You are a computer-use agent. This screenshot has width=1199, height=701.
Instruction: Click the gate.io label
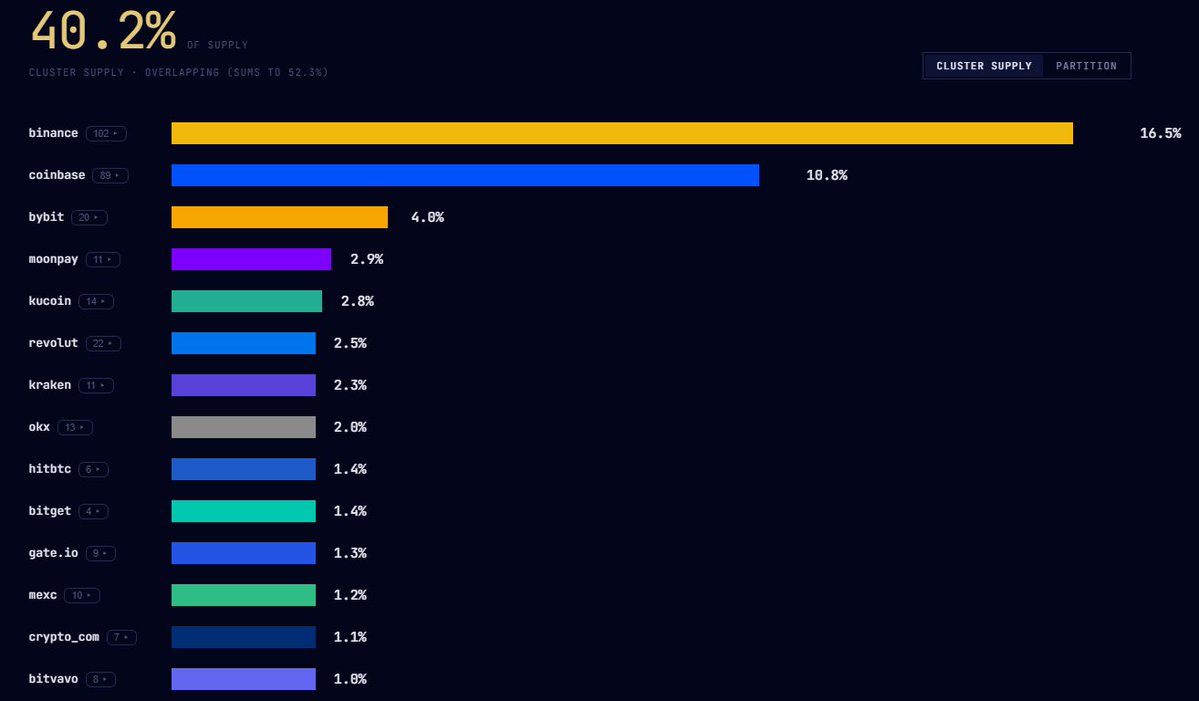click(x=54, y=553)
